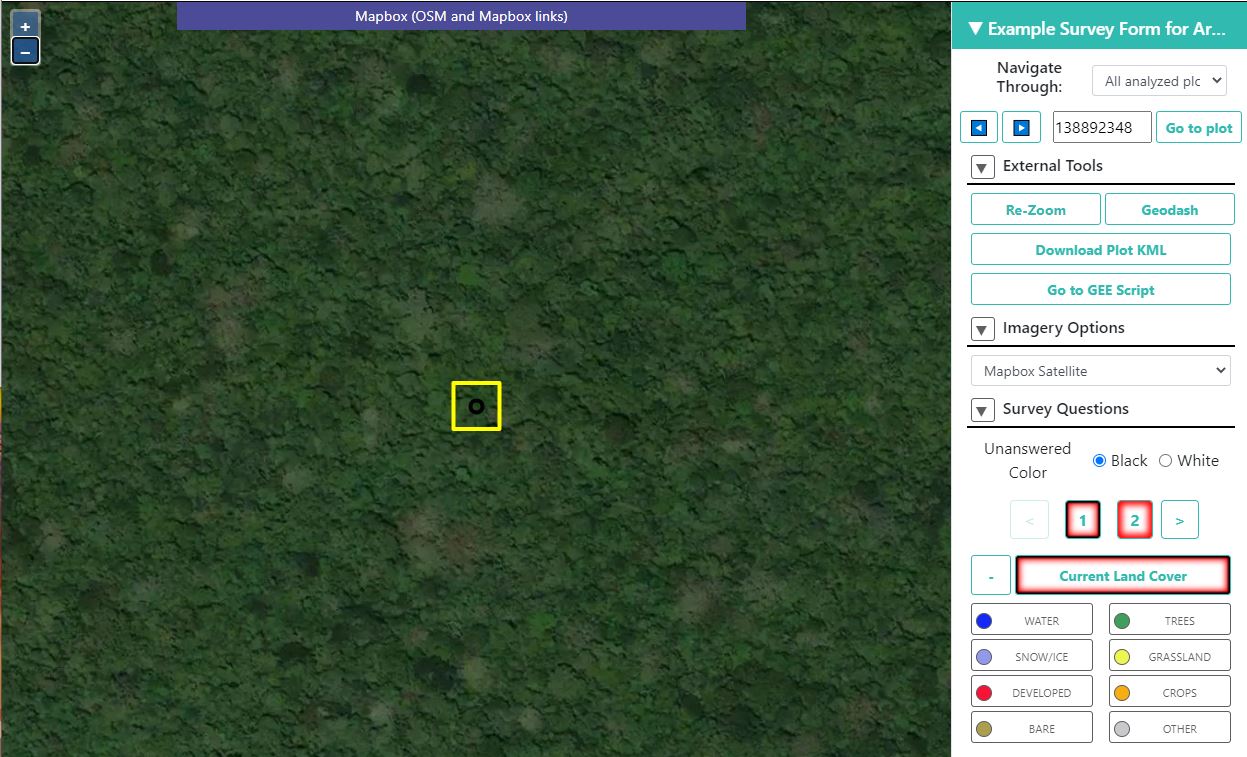Click the plot ID input field
Screen dimensions: 1247x757
coord(1101,128)
